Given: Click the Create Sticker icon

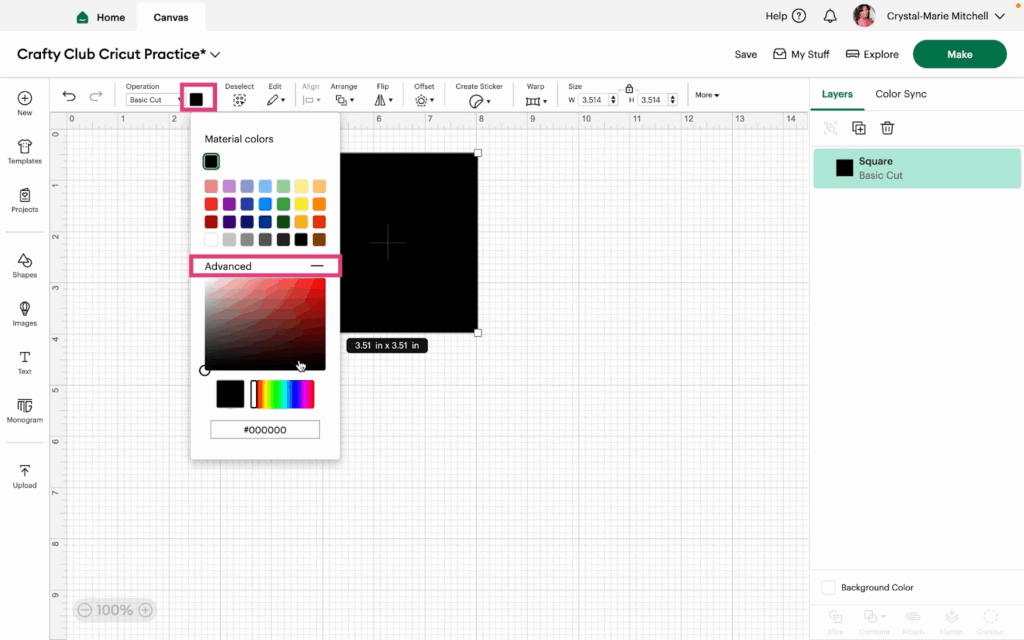Looking at the screenshot, I should click(x=479, y=101).
